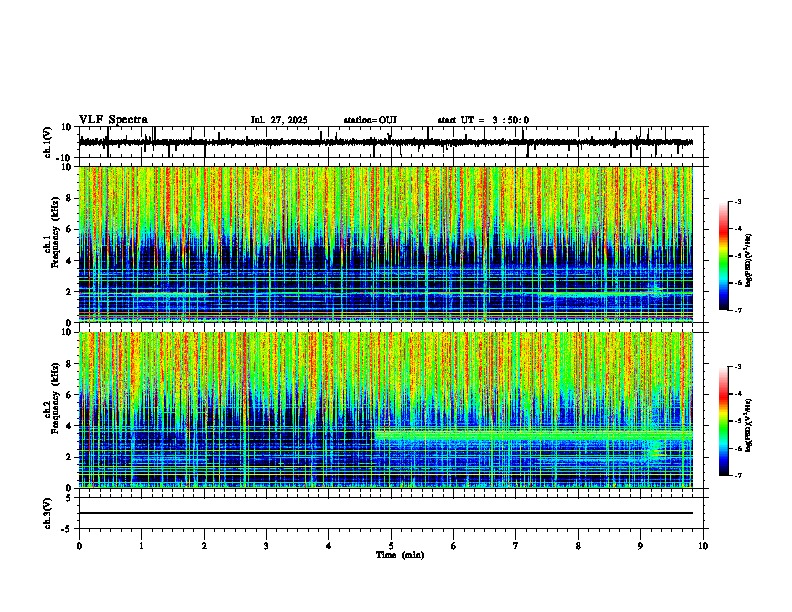Click the time axis tick label '4'
The width and height of the screenshot is (792, 612).
tap(329, 546)
